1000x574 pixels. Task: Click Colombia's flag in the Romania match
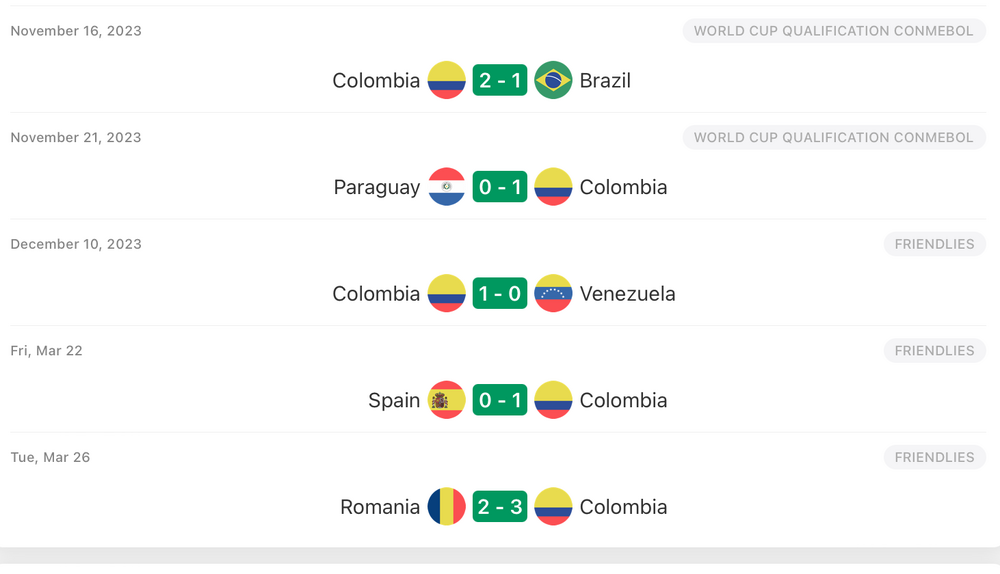(553, 507)
